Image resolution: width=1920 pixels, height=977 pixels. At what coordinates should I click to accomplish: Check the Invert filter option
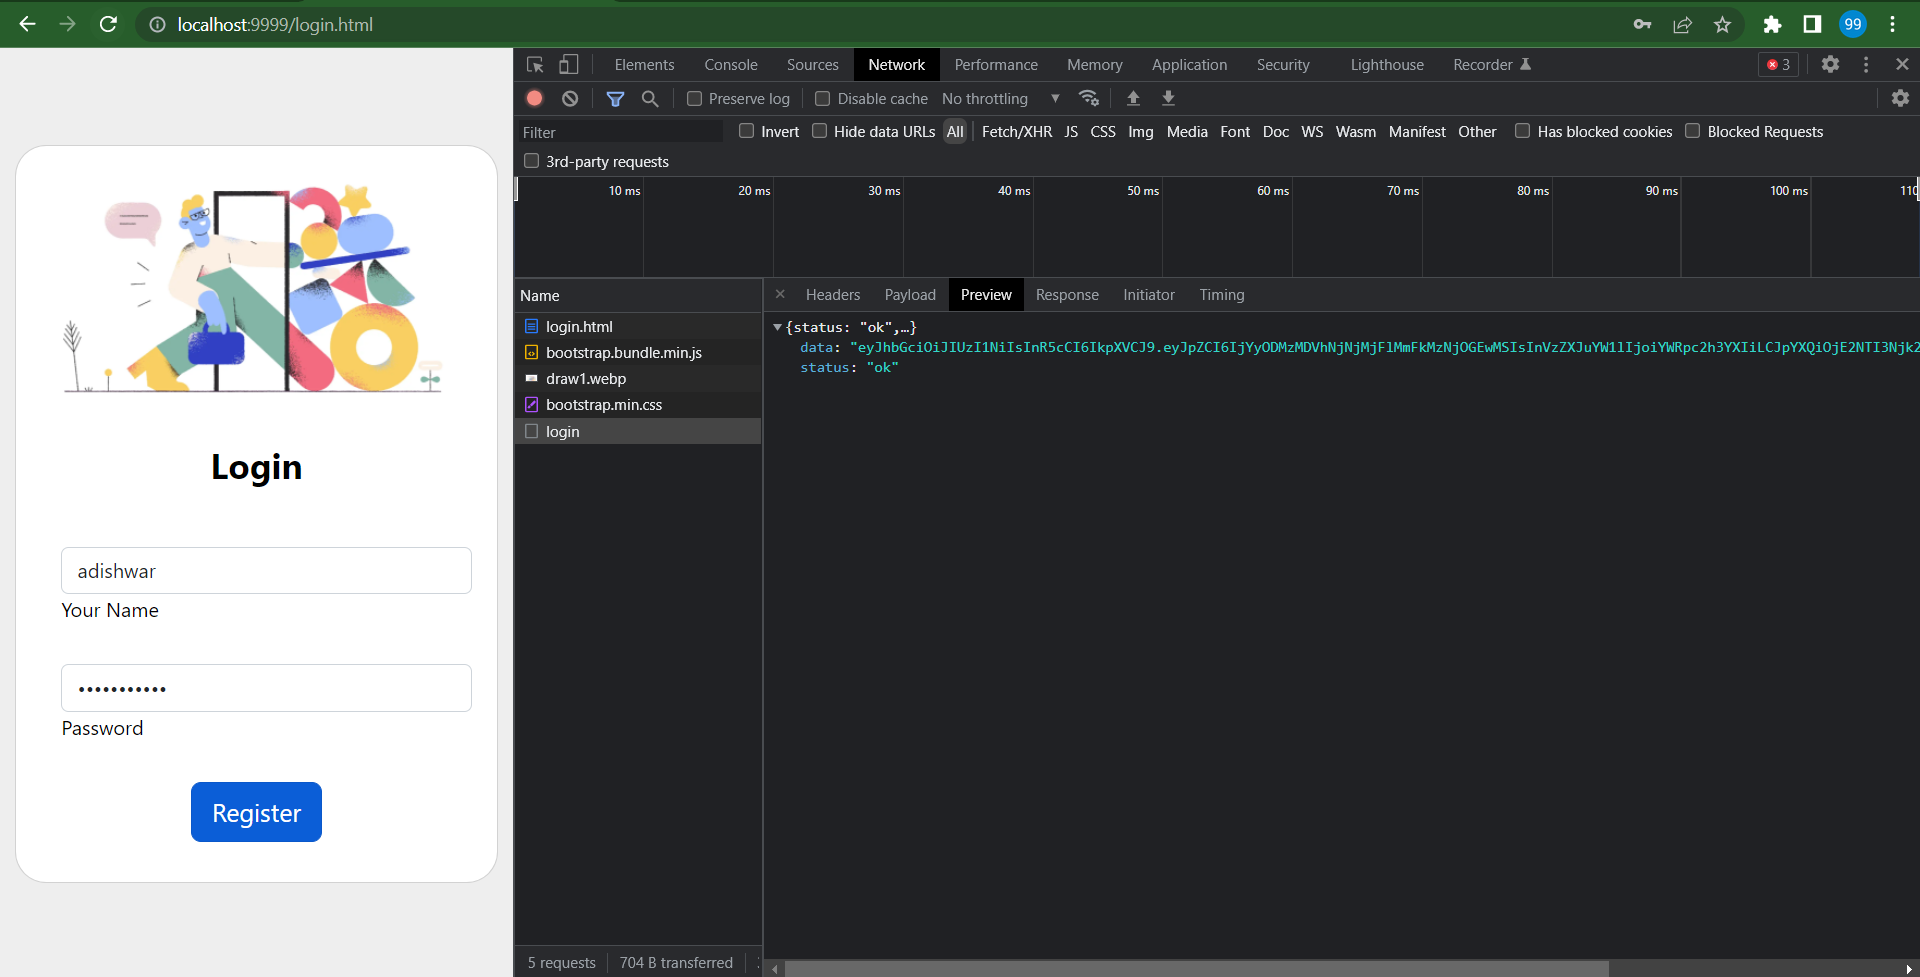pyautogui.click(x=746, y=131)
